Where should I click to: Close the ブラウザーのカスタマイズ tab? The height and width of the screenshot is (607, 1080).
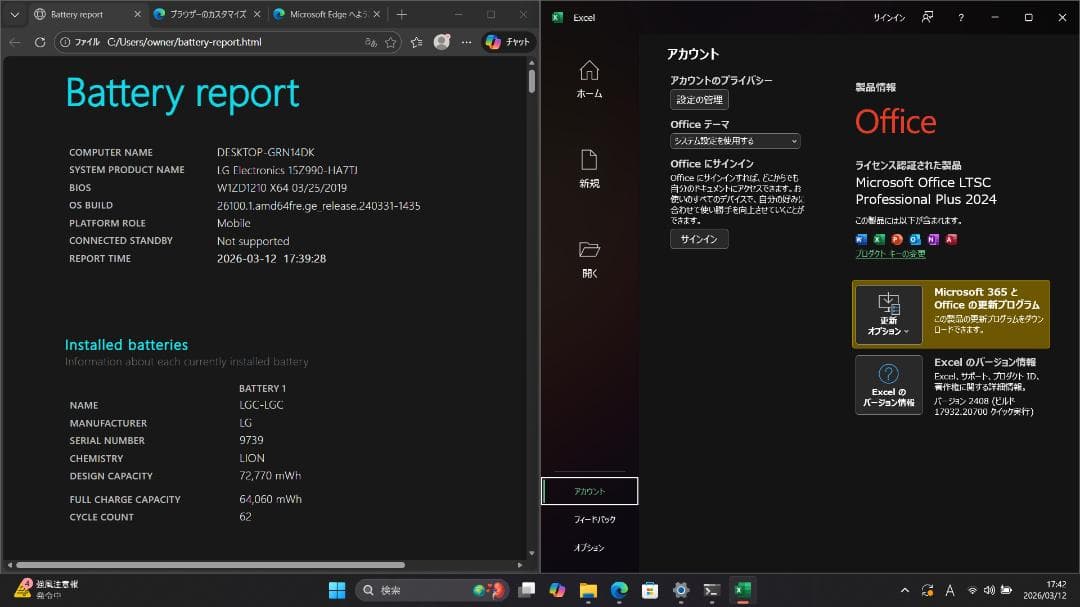click(257, 14)
